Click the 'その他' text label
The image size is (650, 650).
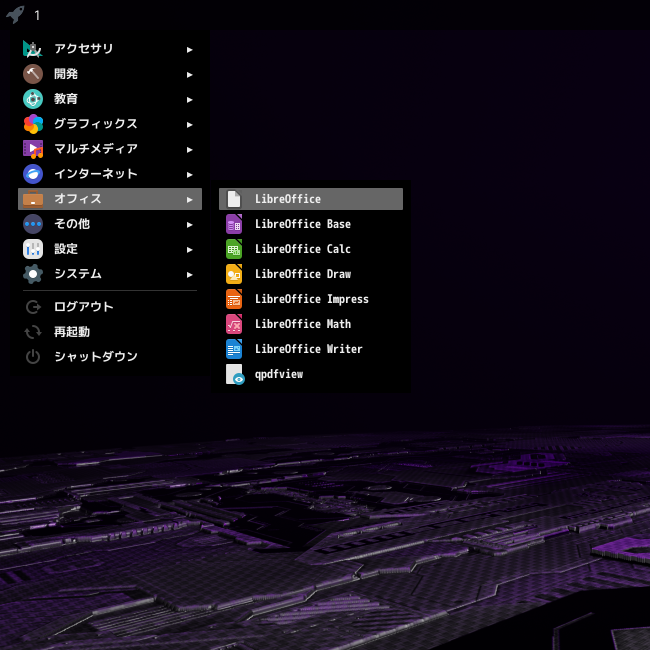click(x=72, y=224)
